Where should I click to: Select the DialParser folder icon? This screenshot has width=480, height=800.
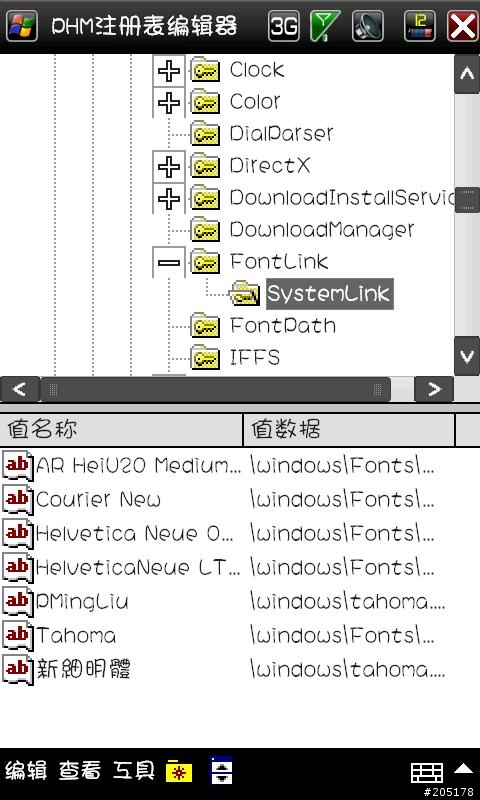point(205,134)
